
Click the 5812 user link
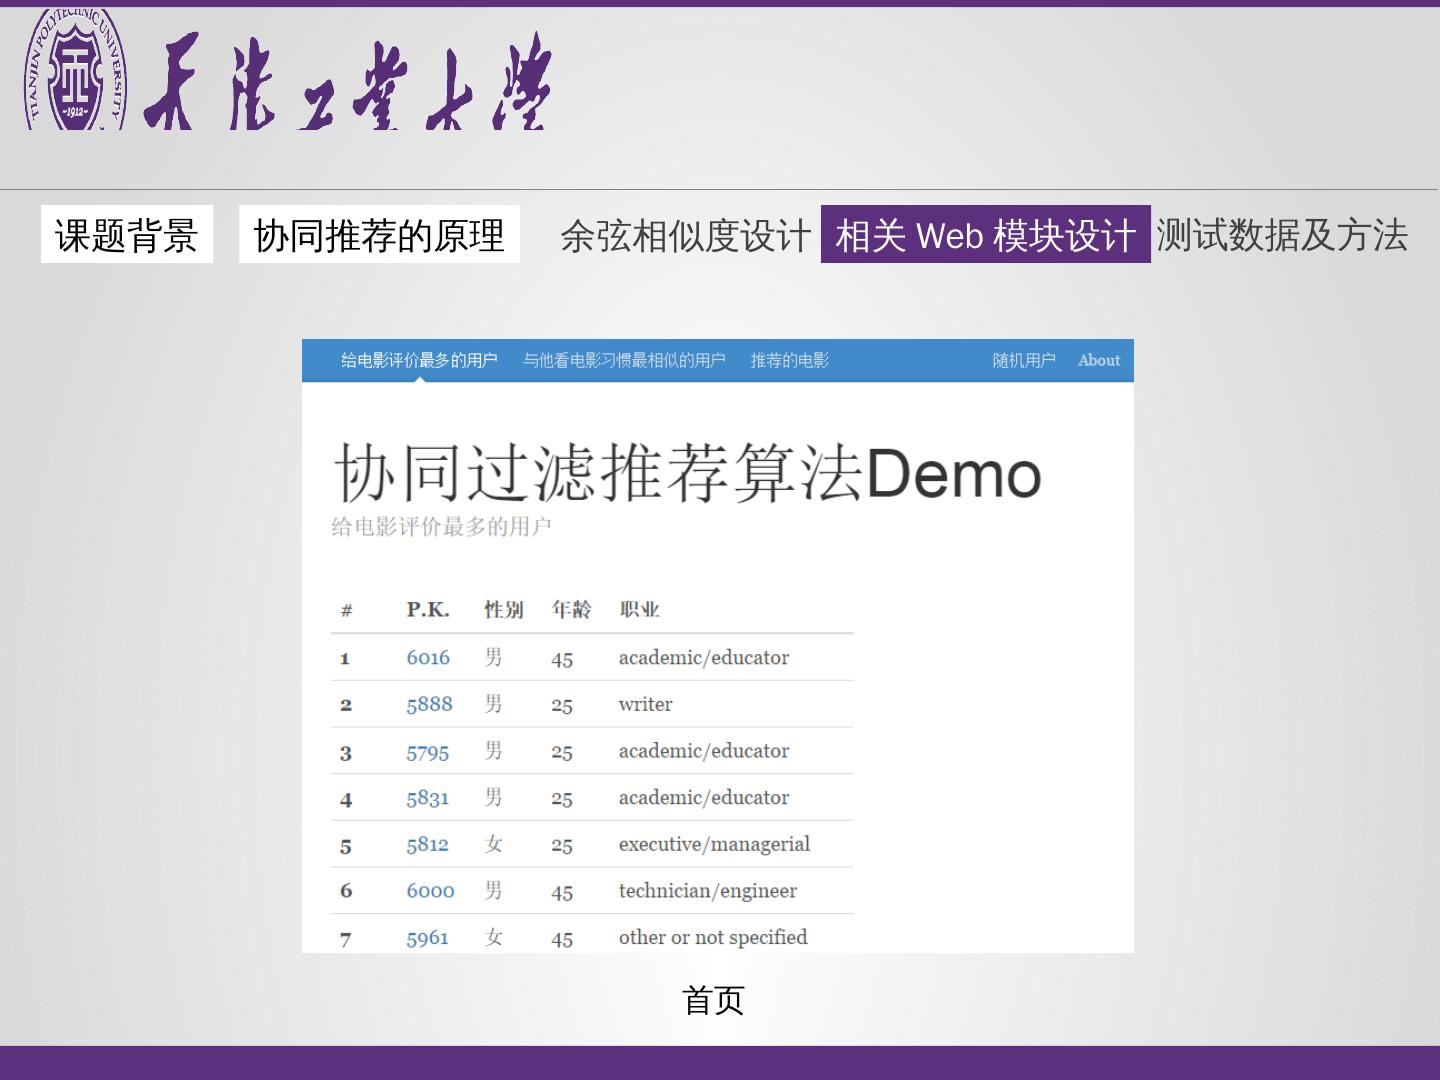(x=427, y=844)
